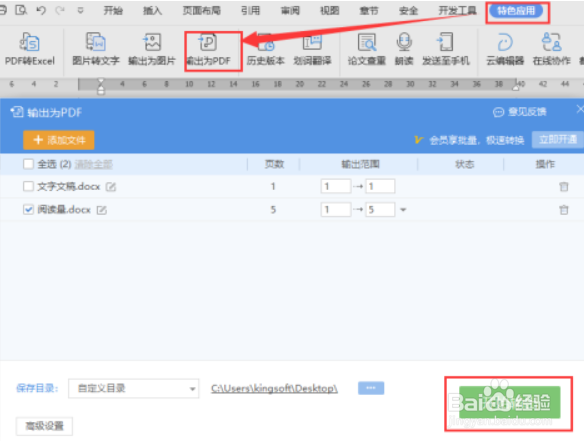This screenshot has width=584, height=441.
Task: Click the green start conversion button
Action: click(510, 402)
